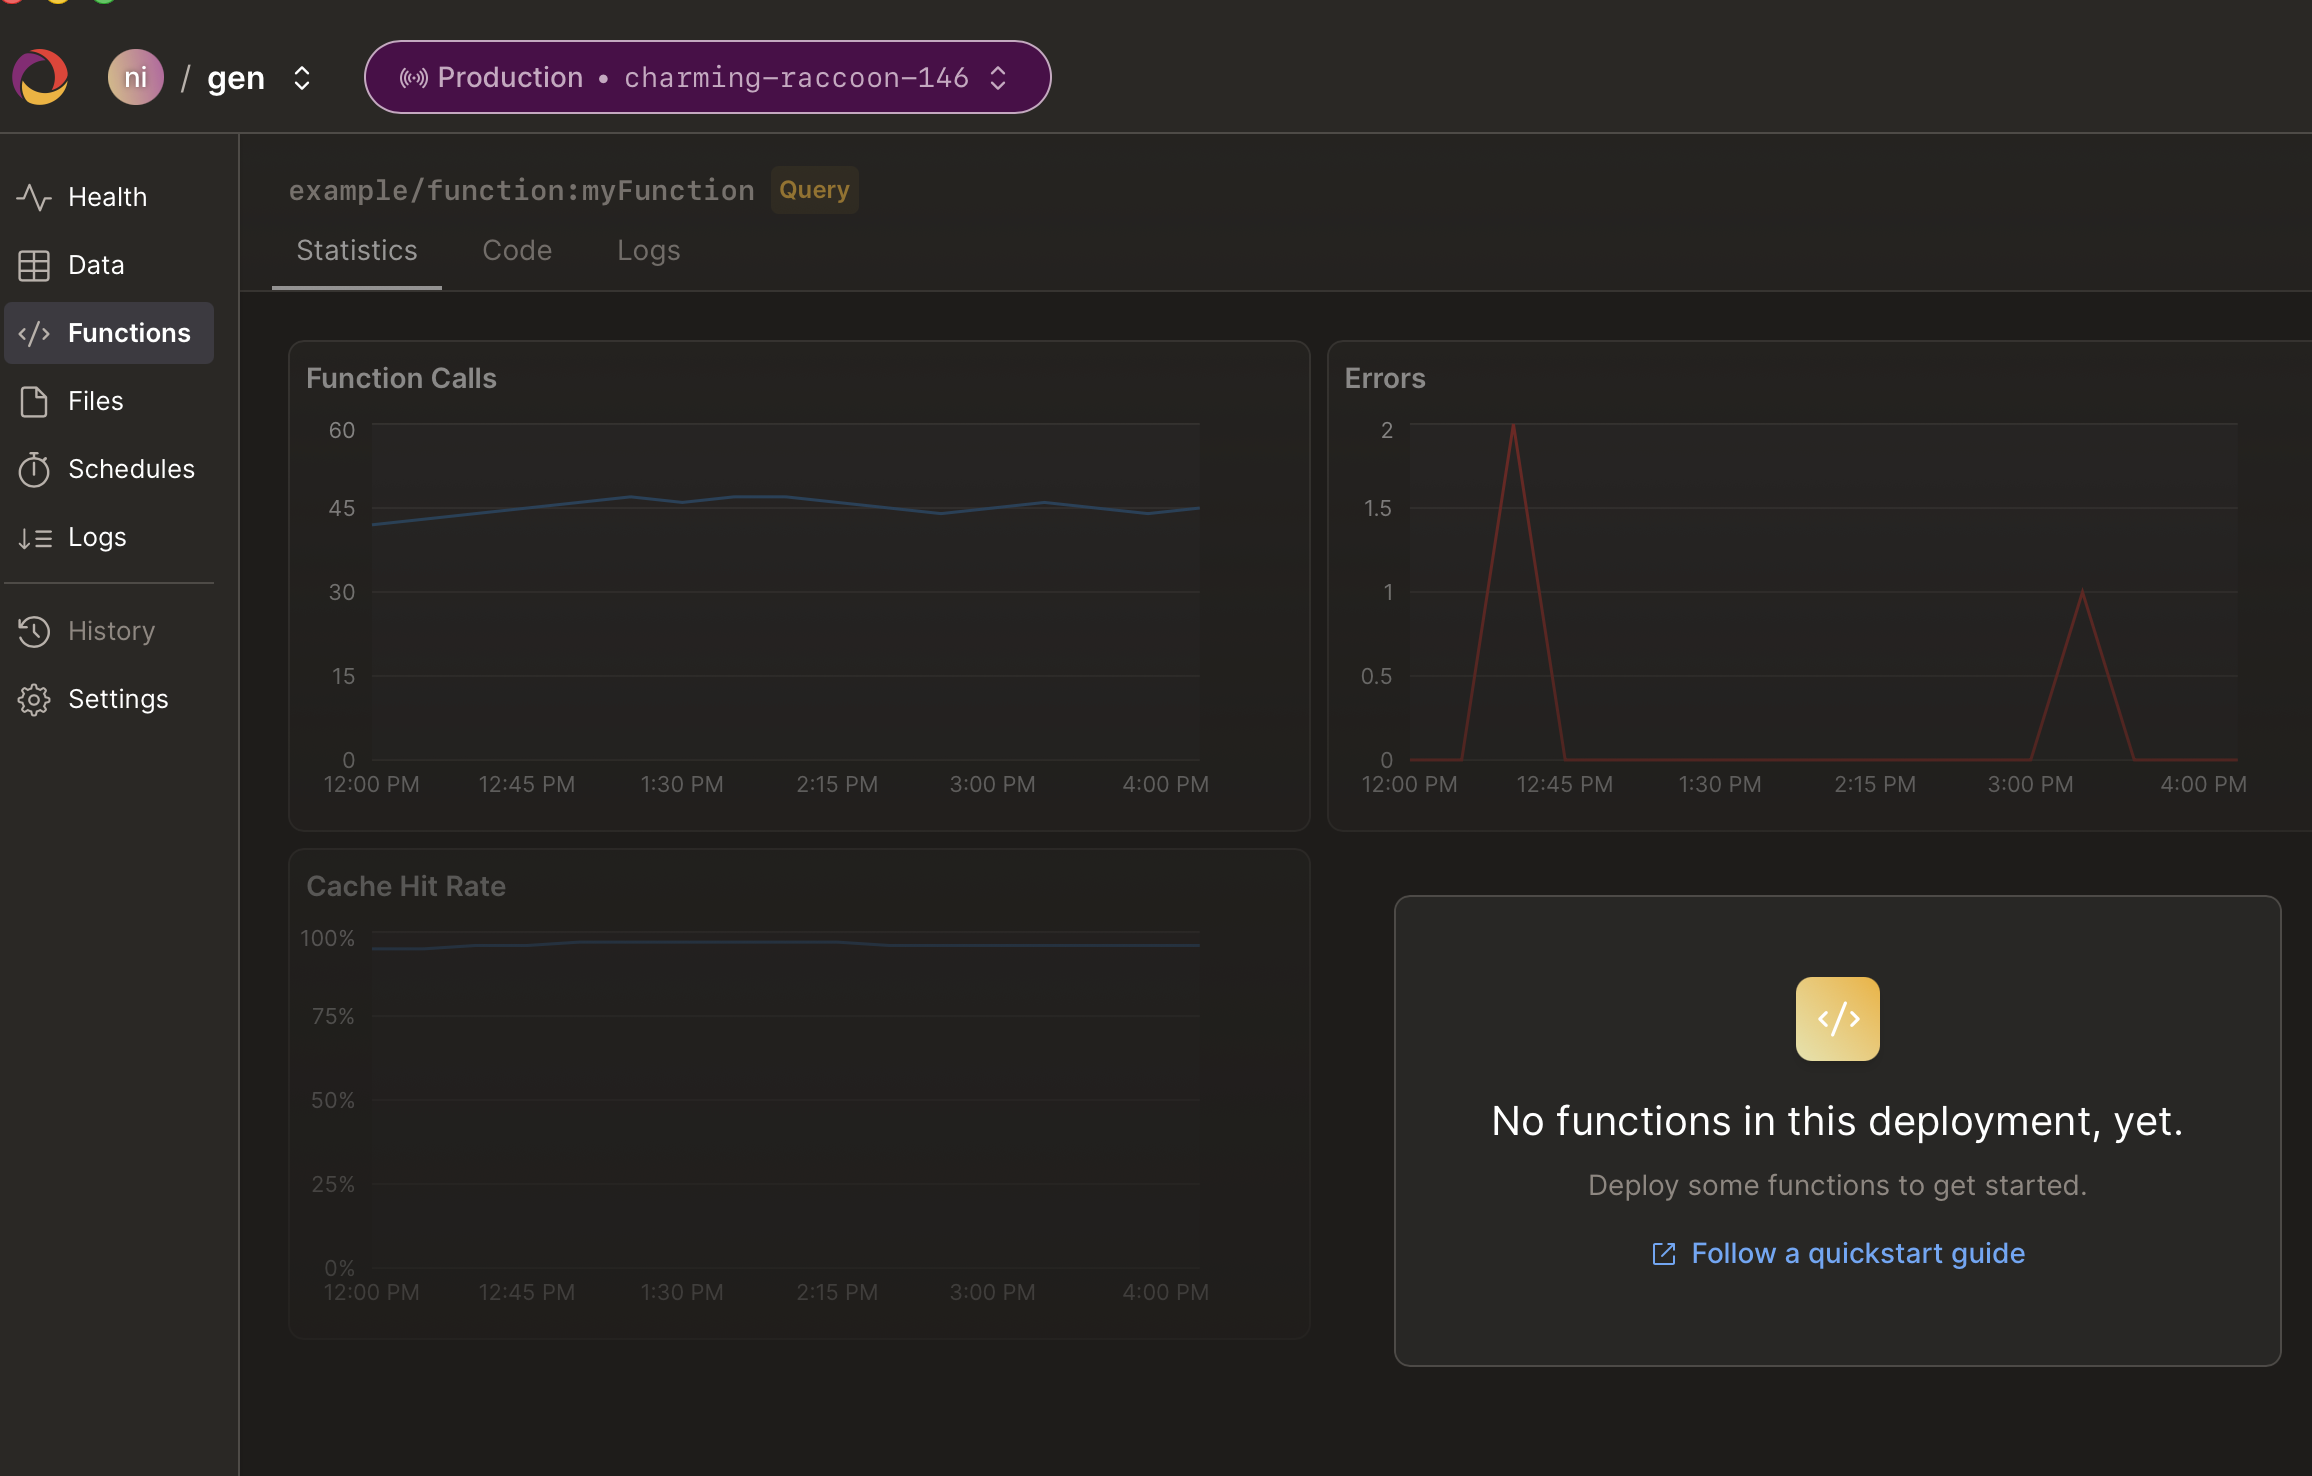This screenshot has height=1476, width=2312.
Task: Click the Convex logo icon
Action: (x=40, y=77)
